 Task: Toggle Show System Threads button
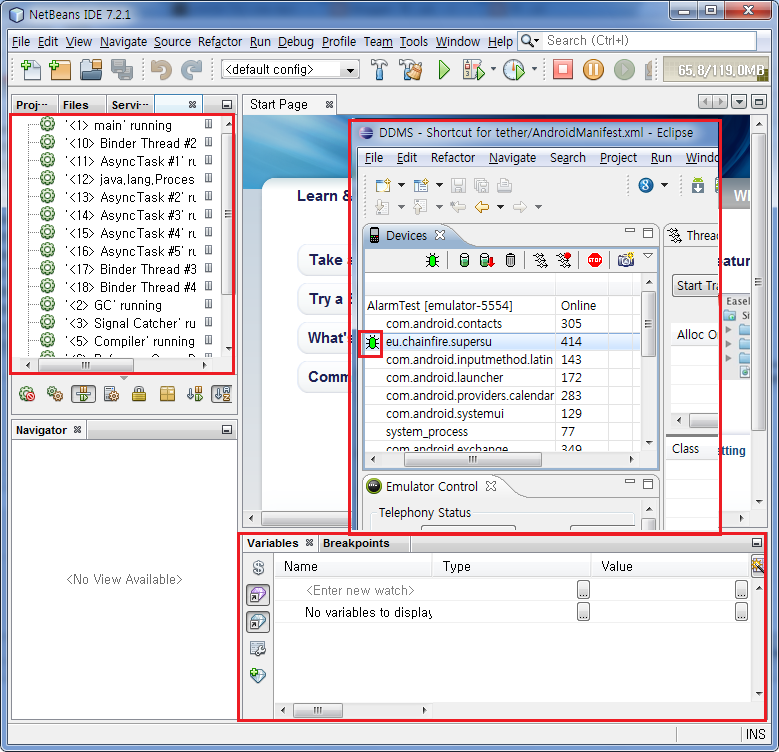click(x=111, y=394)
